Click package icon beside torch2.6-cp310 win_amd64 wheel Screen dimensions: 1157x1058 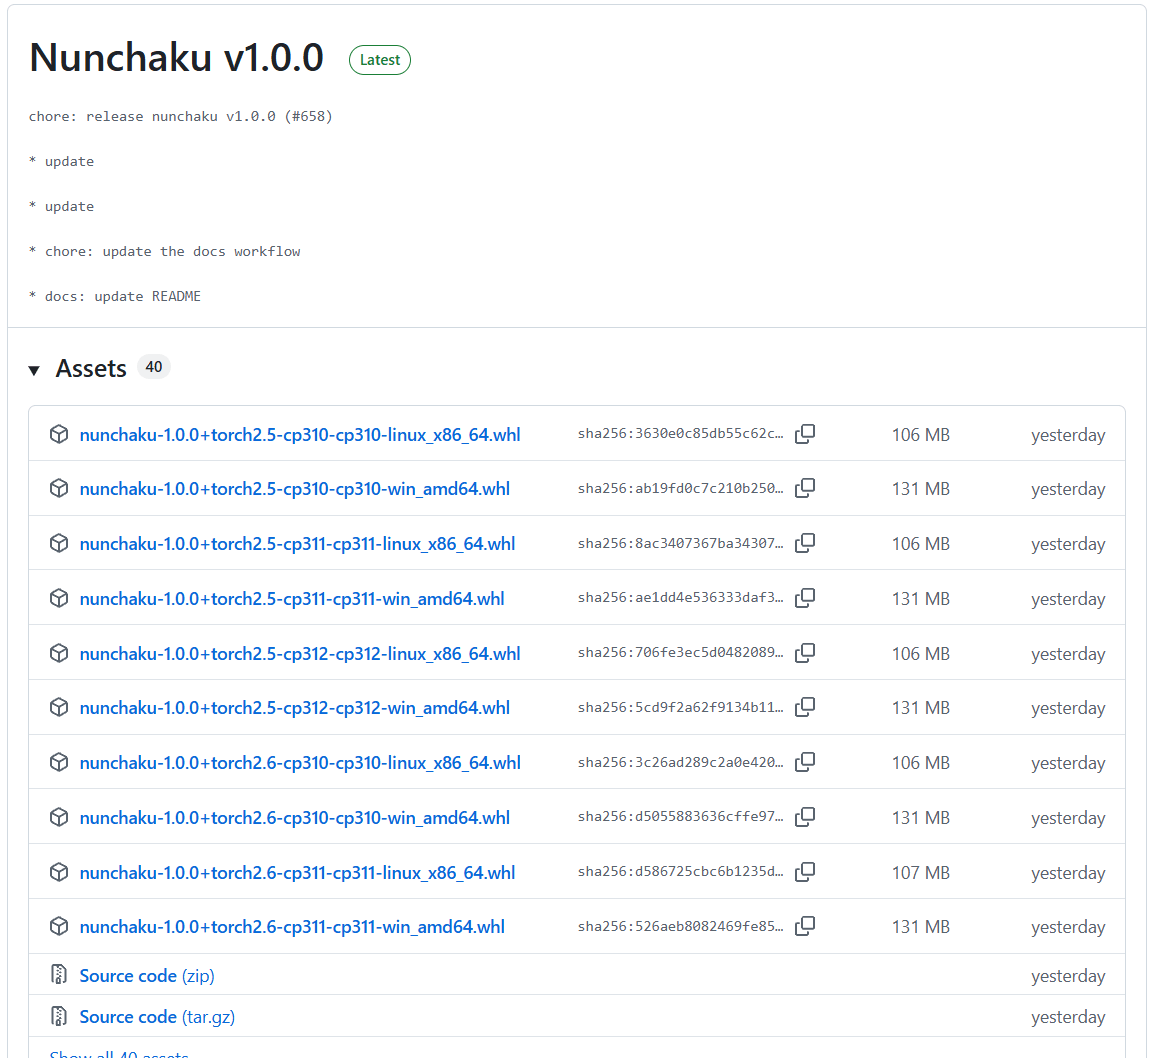59,817
